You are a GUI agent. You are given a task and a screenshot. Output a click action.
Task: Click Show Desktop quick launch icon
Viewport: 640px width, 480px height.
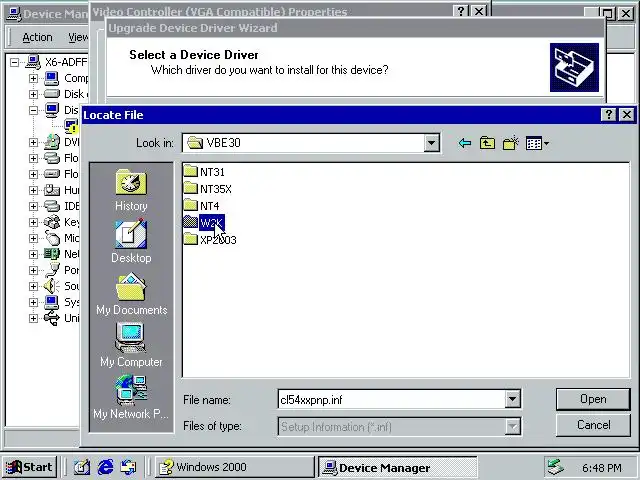pos(82,467)
